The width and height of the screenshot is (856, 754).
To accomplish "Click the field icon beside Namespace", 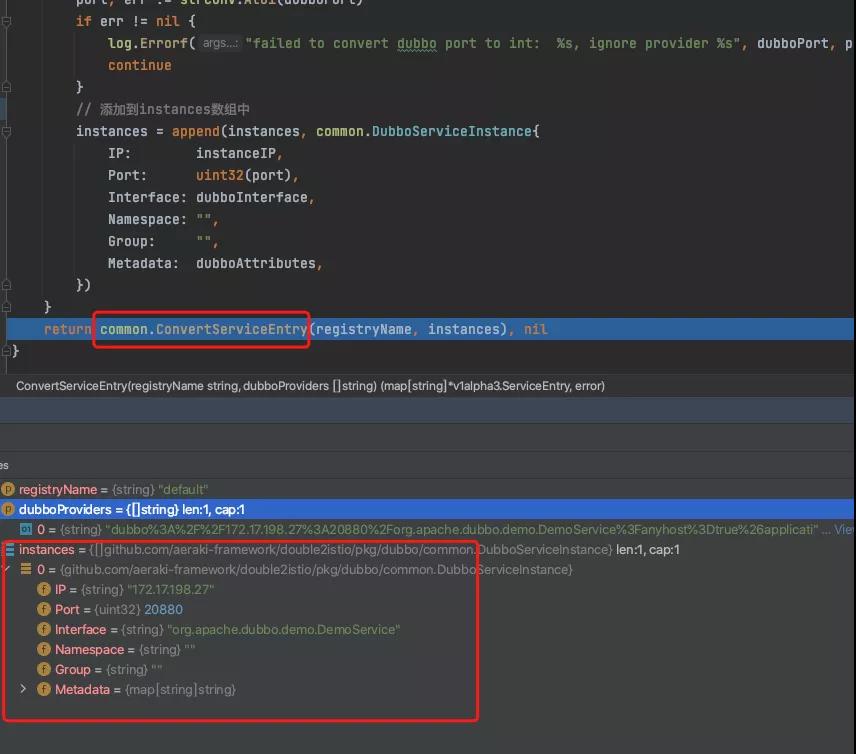I will [x=44, y=650].
